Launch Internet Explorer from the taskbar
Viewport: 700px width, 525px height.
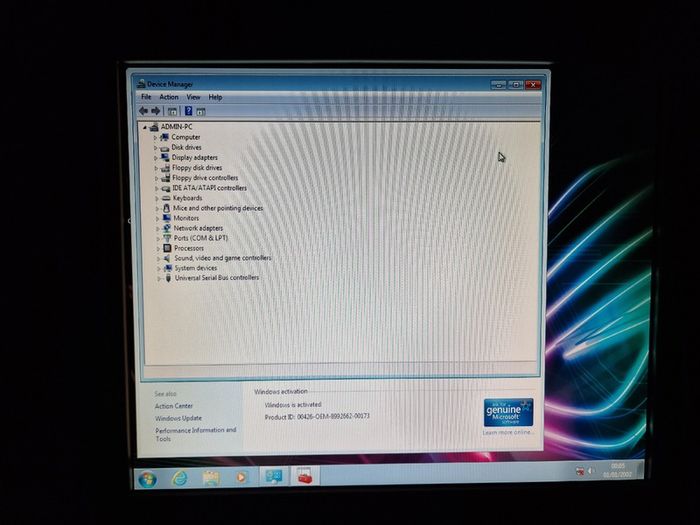pos(179,479)
